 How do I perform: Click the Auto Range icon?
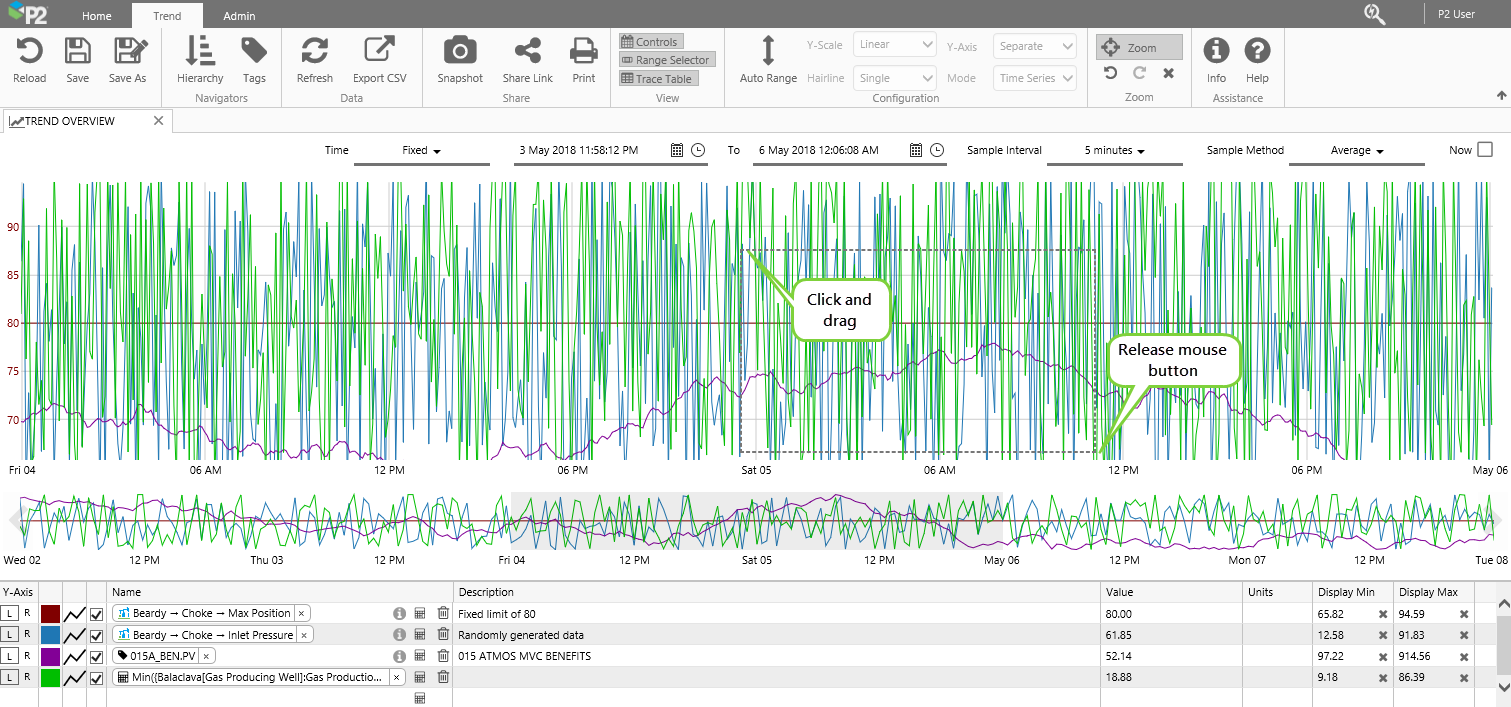tap(768, 51)
